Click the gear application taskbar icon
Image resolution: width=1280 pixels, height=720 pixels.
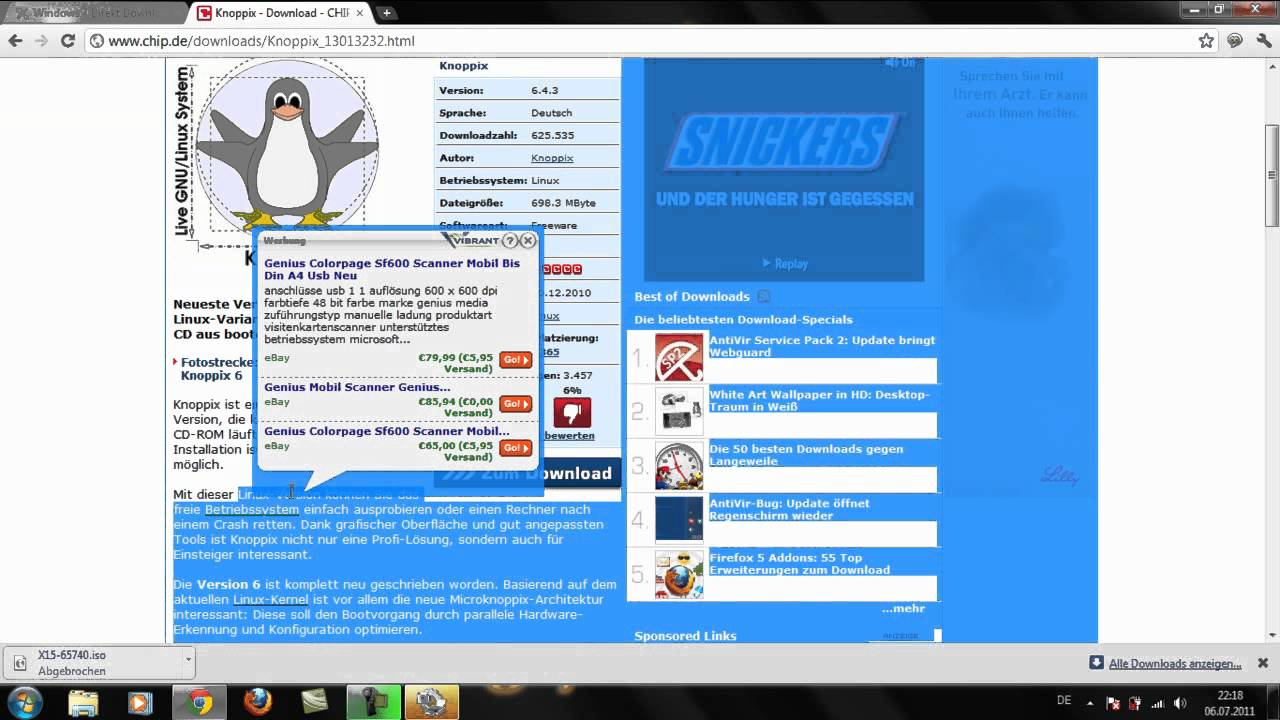click(431, 702)
